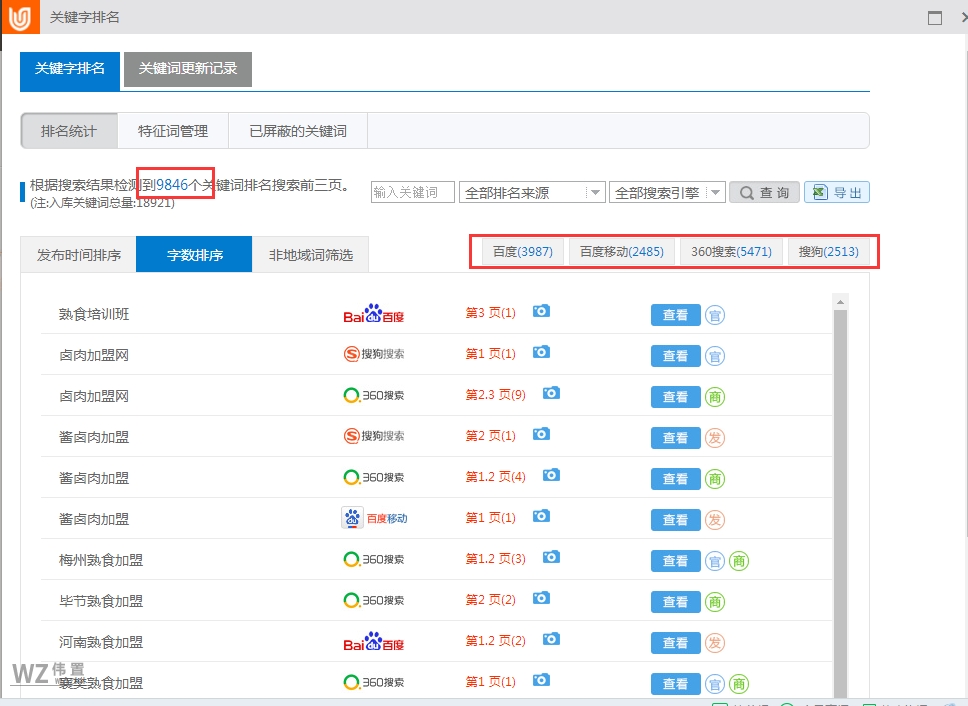Click the 查询 search button

[x=764, y=191]
